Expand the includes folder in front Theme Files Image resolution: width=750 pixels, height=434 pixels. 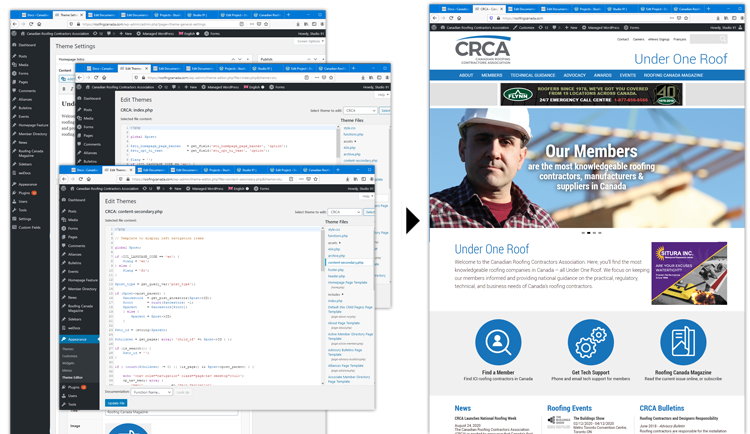pos(335,294)
